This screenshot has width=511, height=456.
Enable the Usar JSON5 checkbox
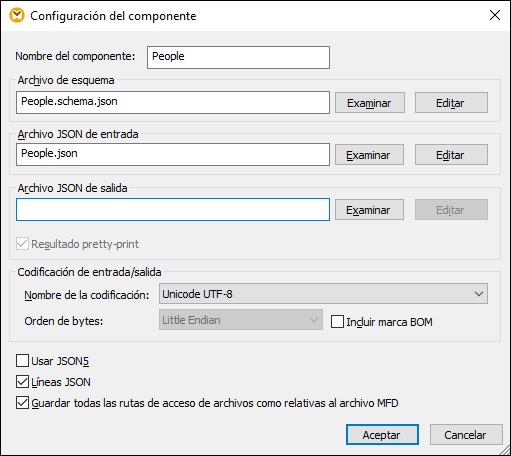click(x=22, y=361)
